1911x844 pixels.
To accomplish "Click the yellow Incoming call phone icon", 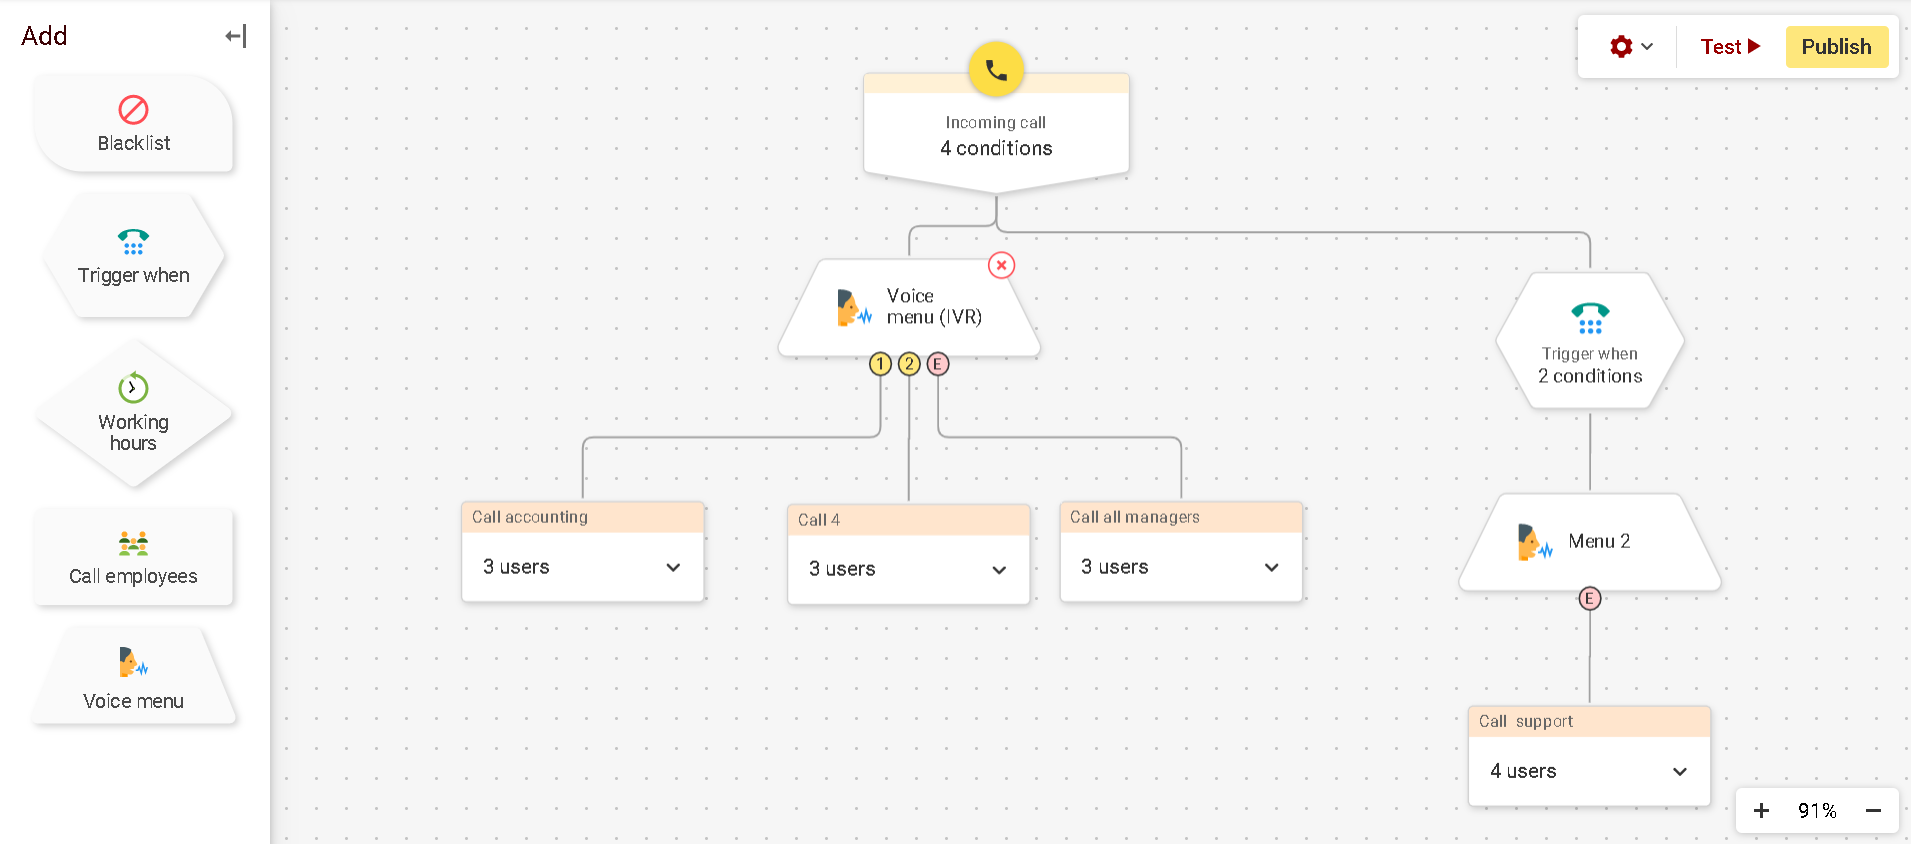I will [x=996, y=70].
